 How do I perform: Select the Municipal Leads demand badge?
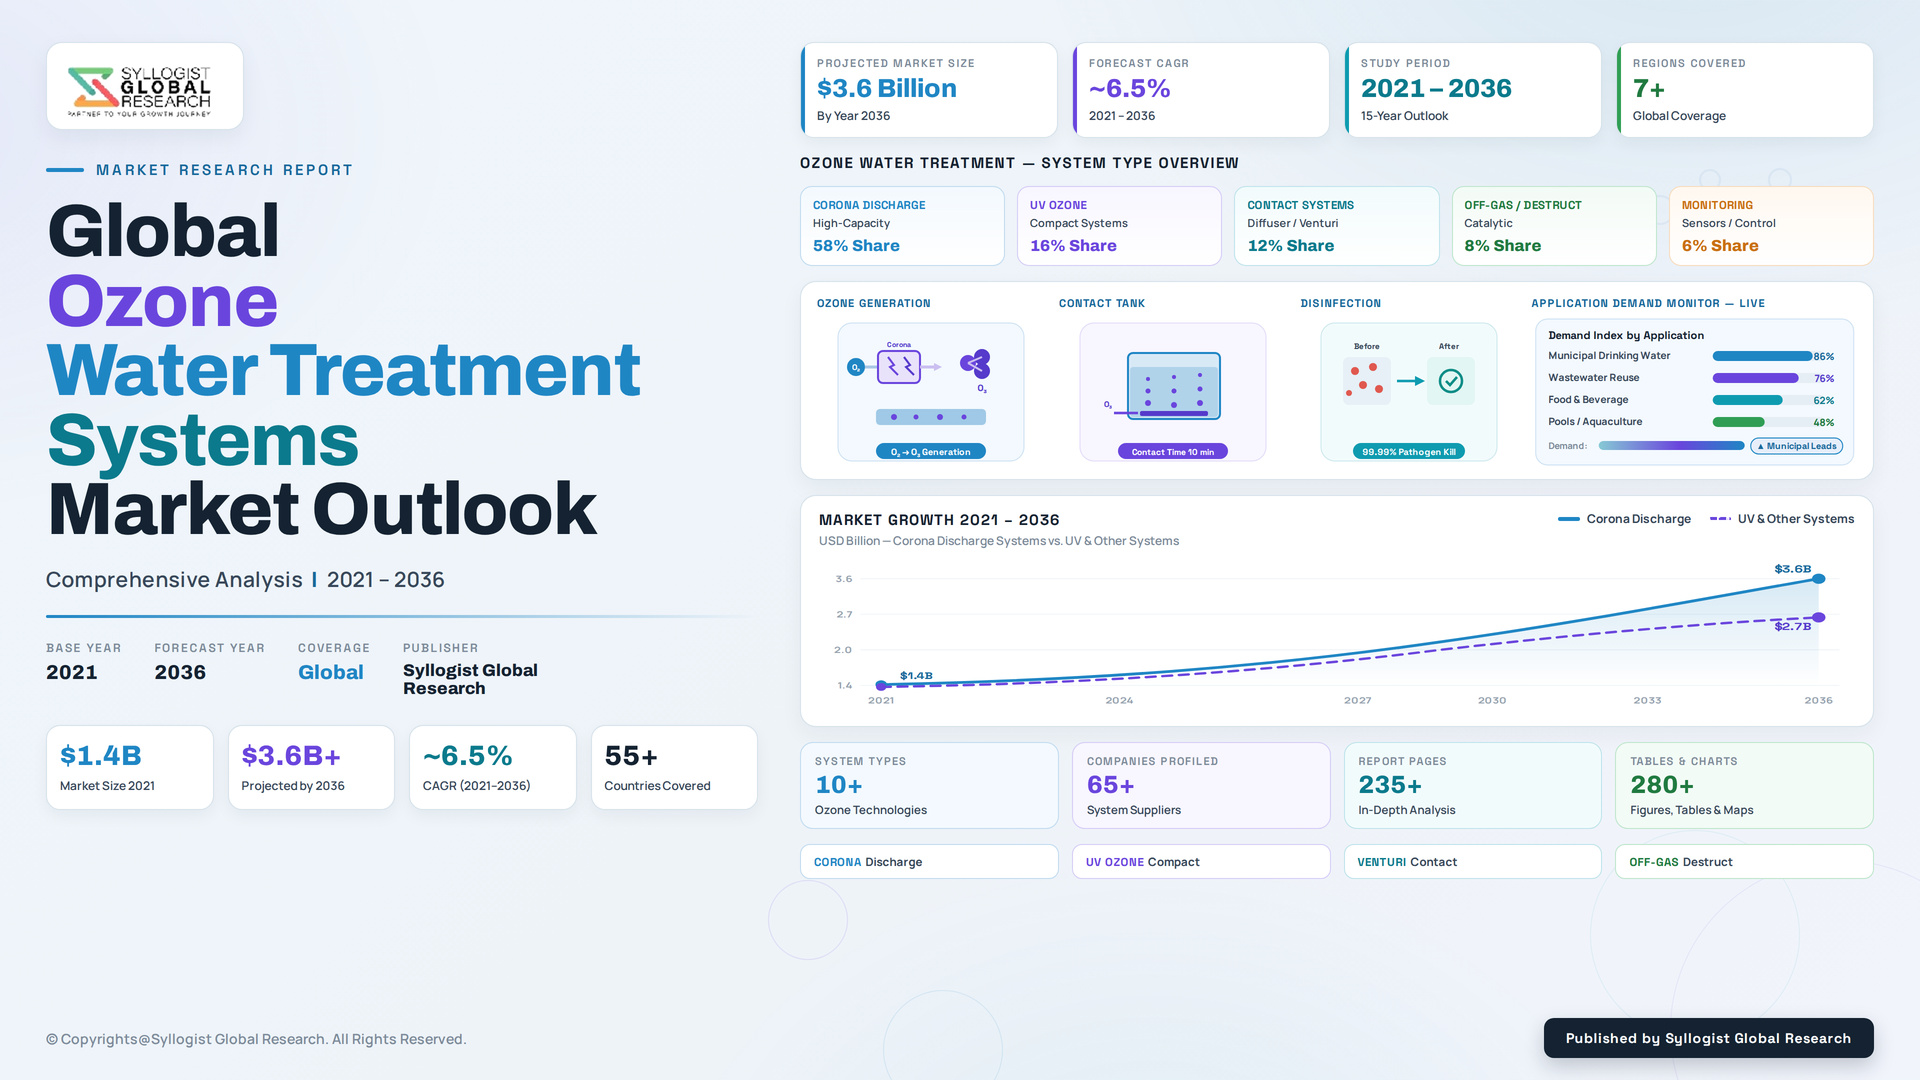tap(1796, 446)
